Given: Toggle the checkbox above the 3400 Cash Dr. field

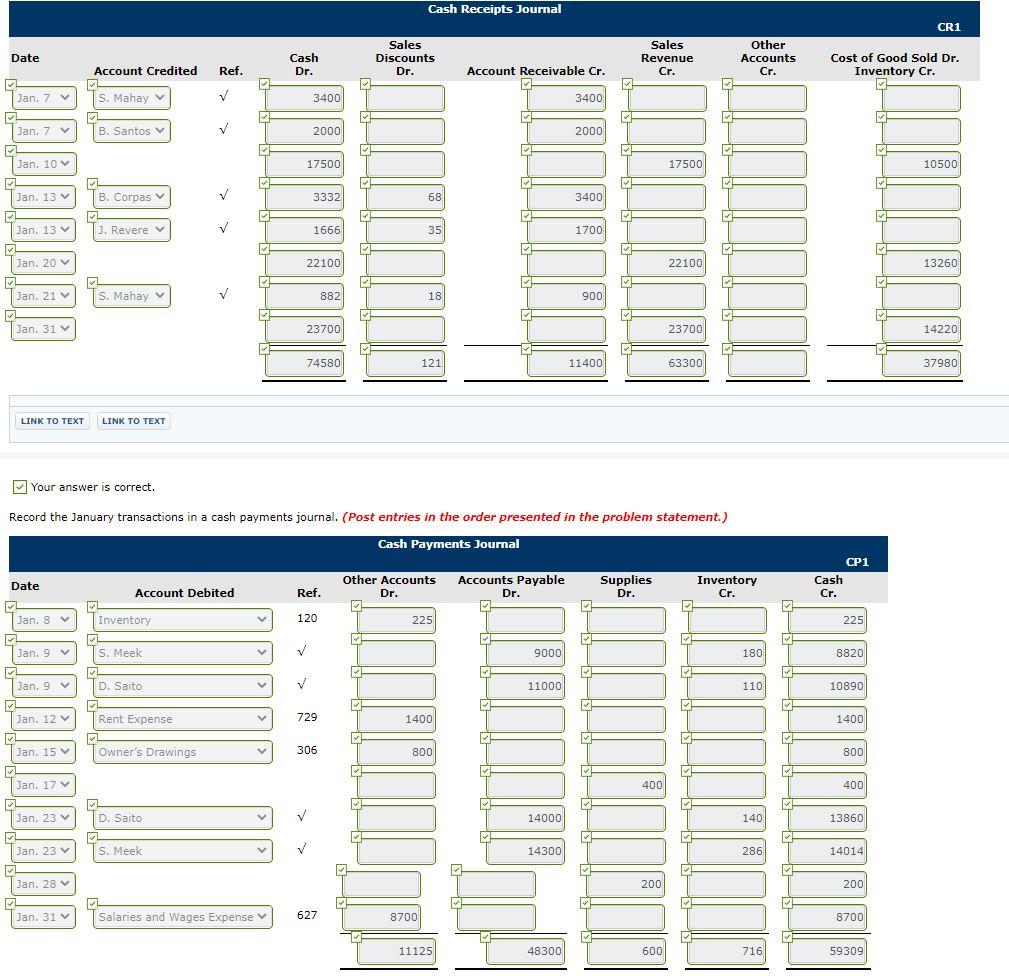Looking at the screenshot, I should coord(265,84).
